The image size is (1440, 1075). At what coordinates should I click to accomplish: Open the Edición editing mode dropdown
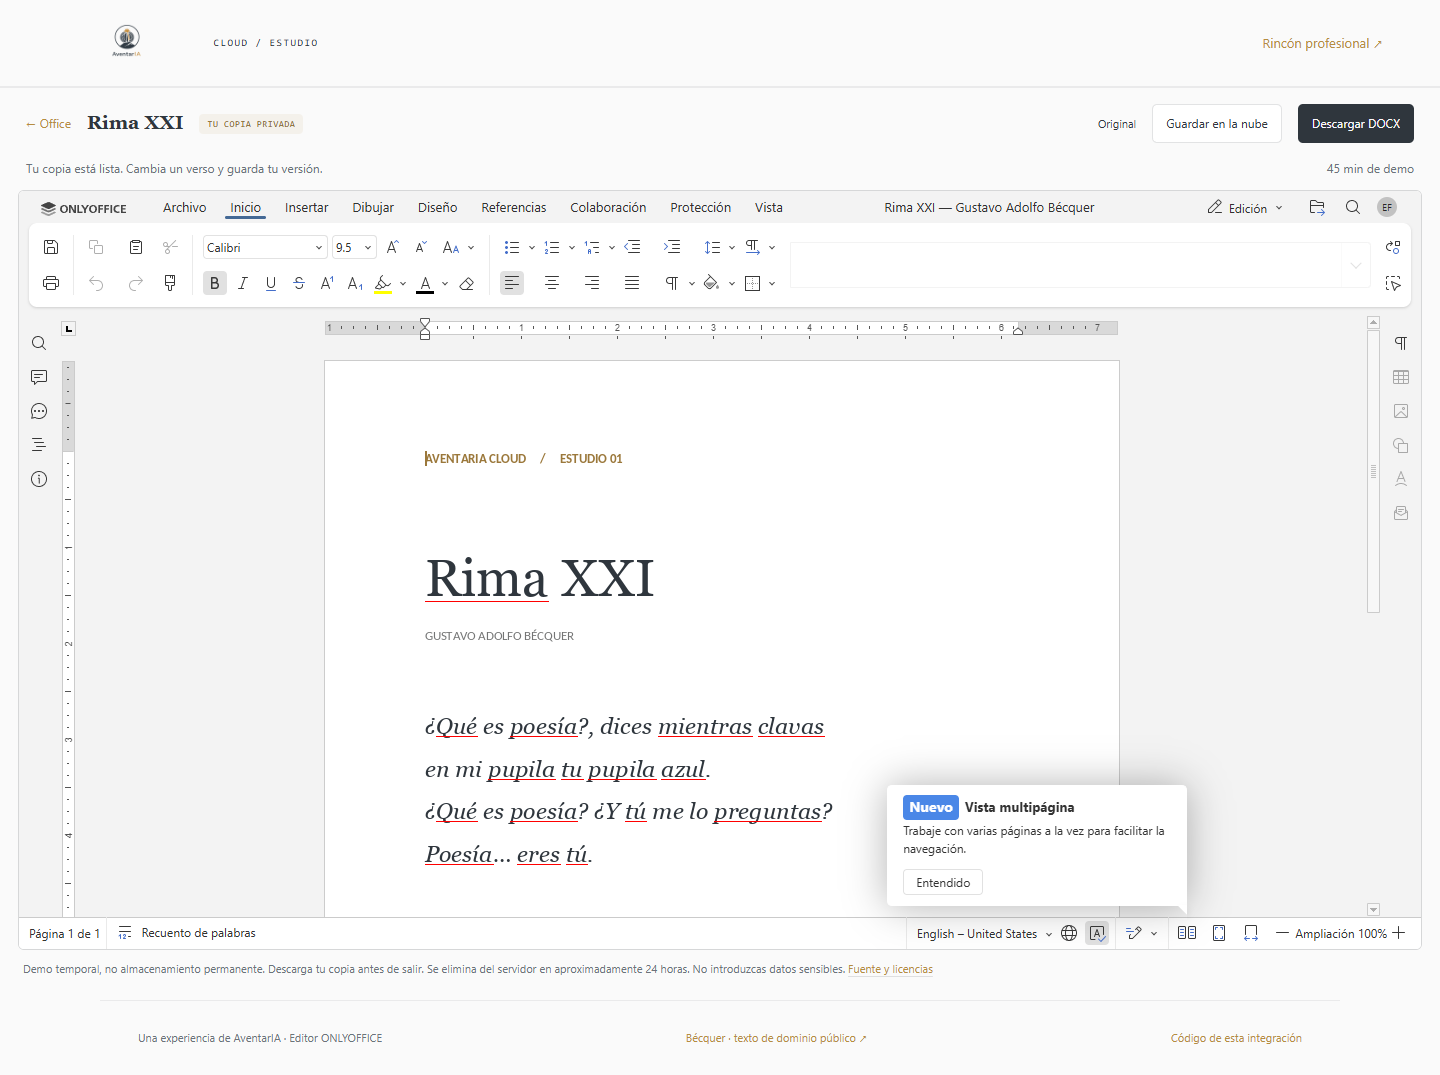click(x=1245, y=208)
